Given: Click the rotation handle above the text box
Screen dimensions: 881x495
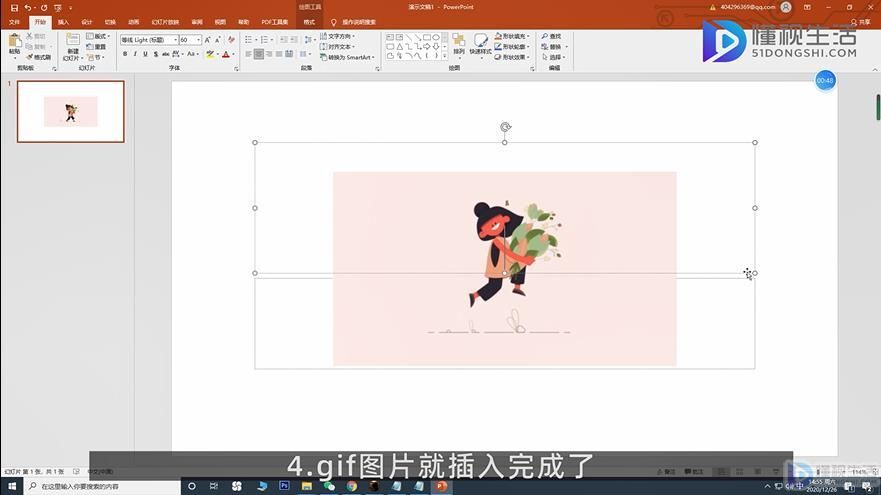Looking at the screenshot, I should point(505,127).
